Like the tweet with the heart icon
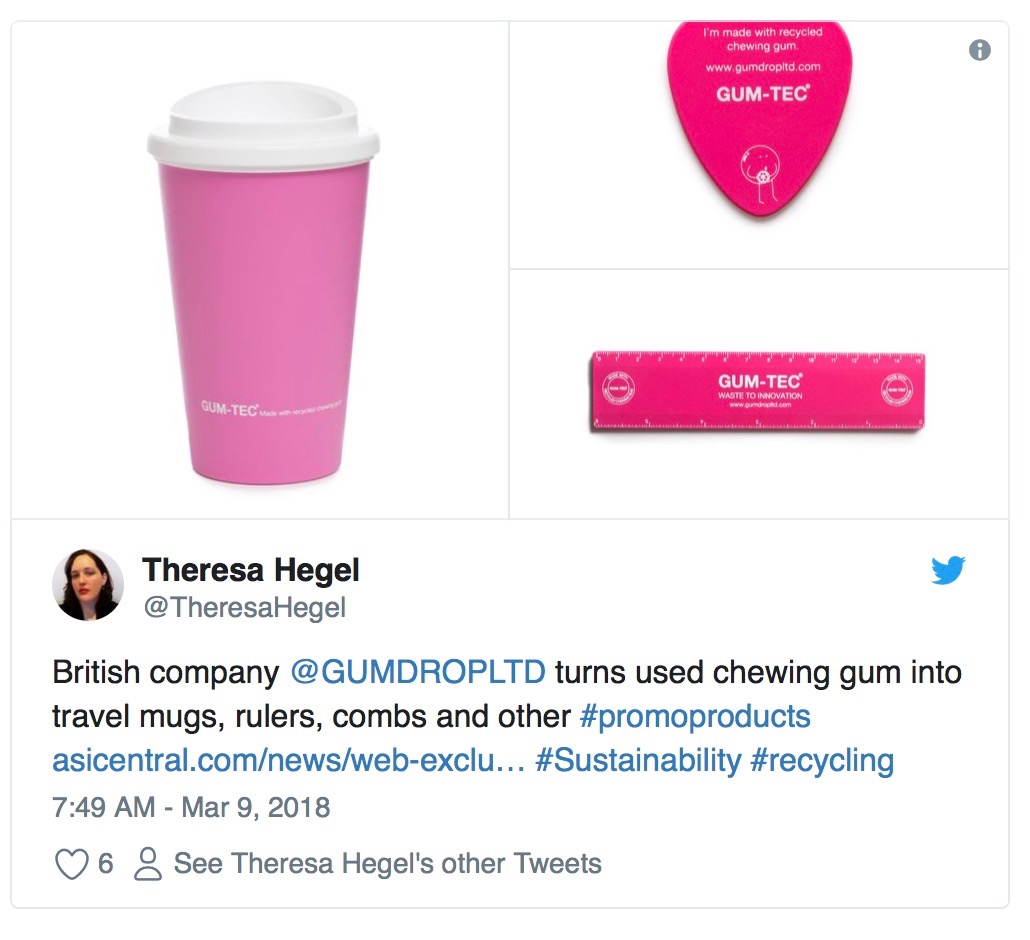Viewport: 1030px width, 940px height. click(x=72, y=864)
